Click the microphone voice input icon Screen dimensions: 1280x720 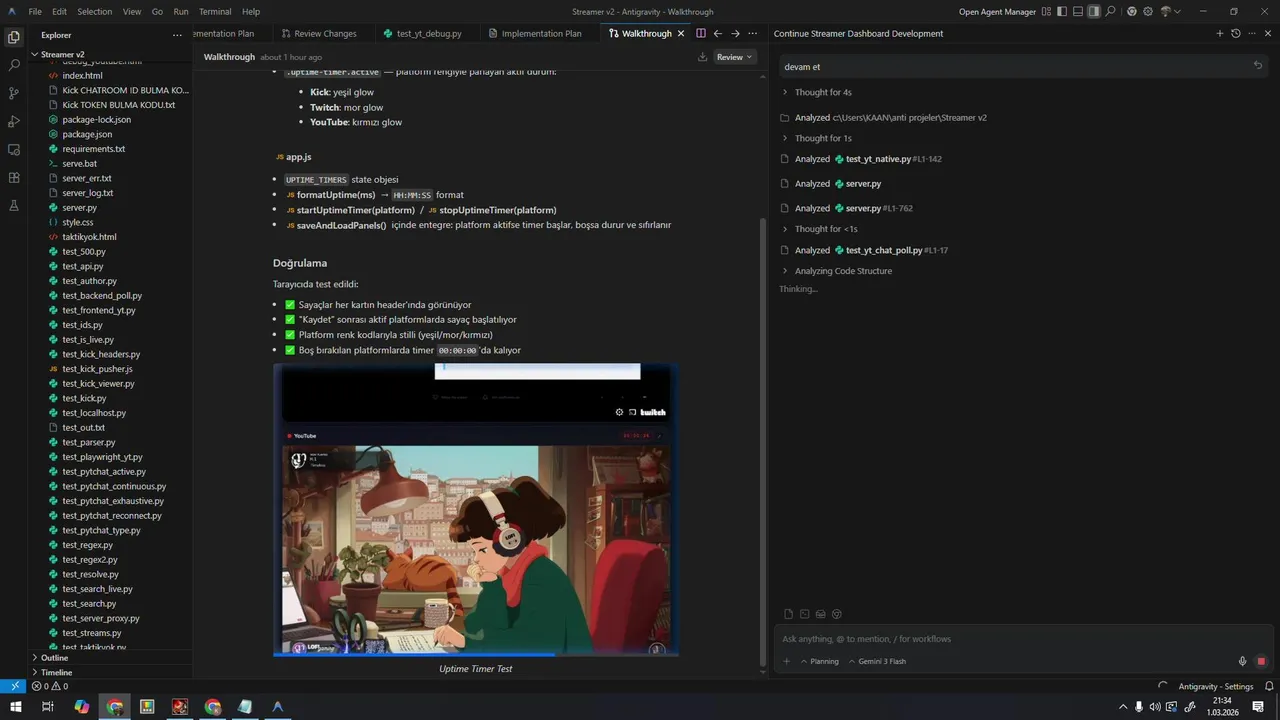click(1242, 661)
